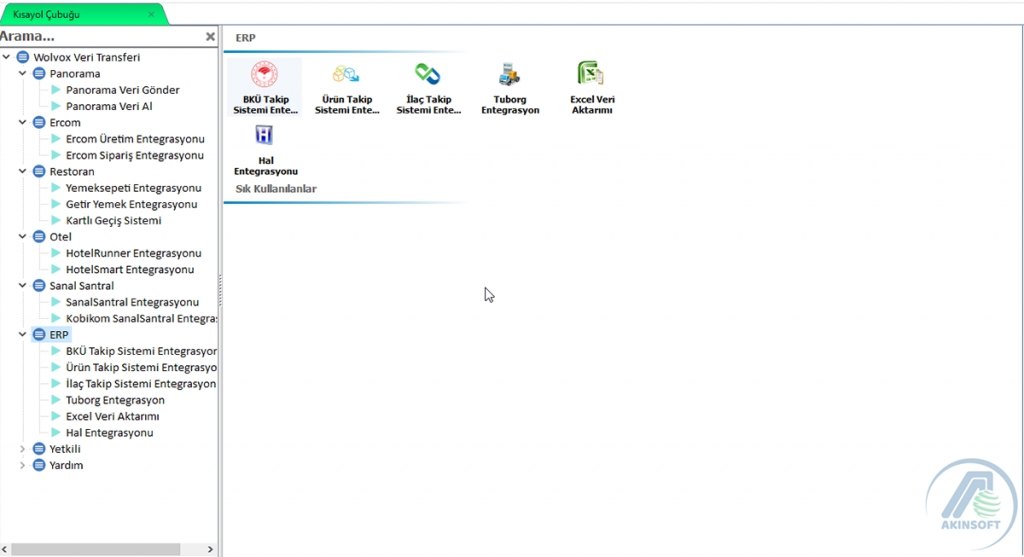Open BKÜ Takip Sistemi Entegrasyonu shortcut icon

[264, 74]
